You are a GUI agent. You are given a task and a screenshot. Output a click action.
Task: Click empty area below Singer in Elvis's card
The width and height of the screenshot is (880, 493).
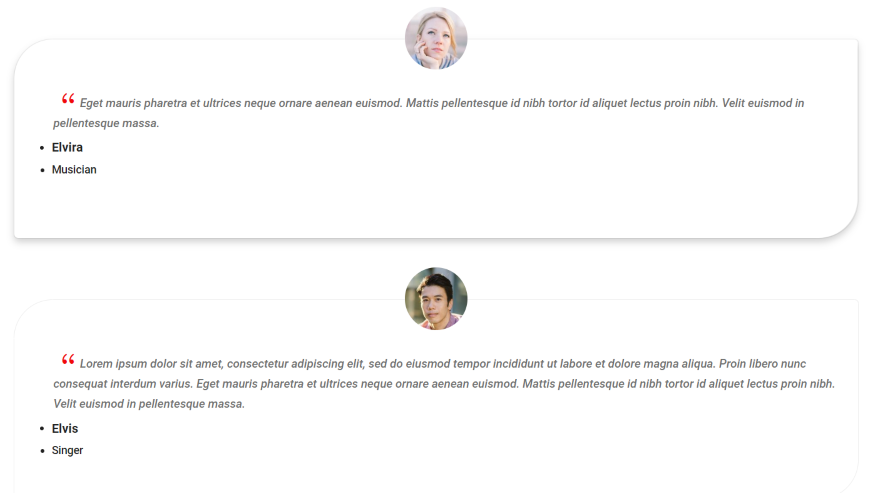pos(300,474)
